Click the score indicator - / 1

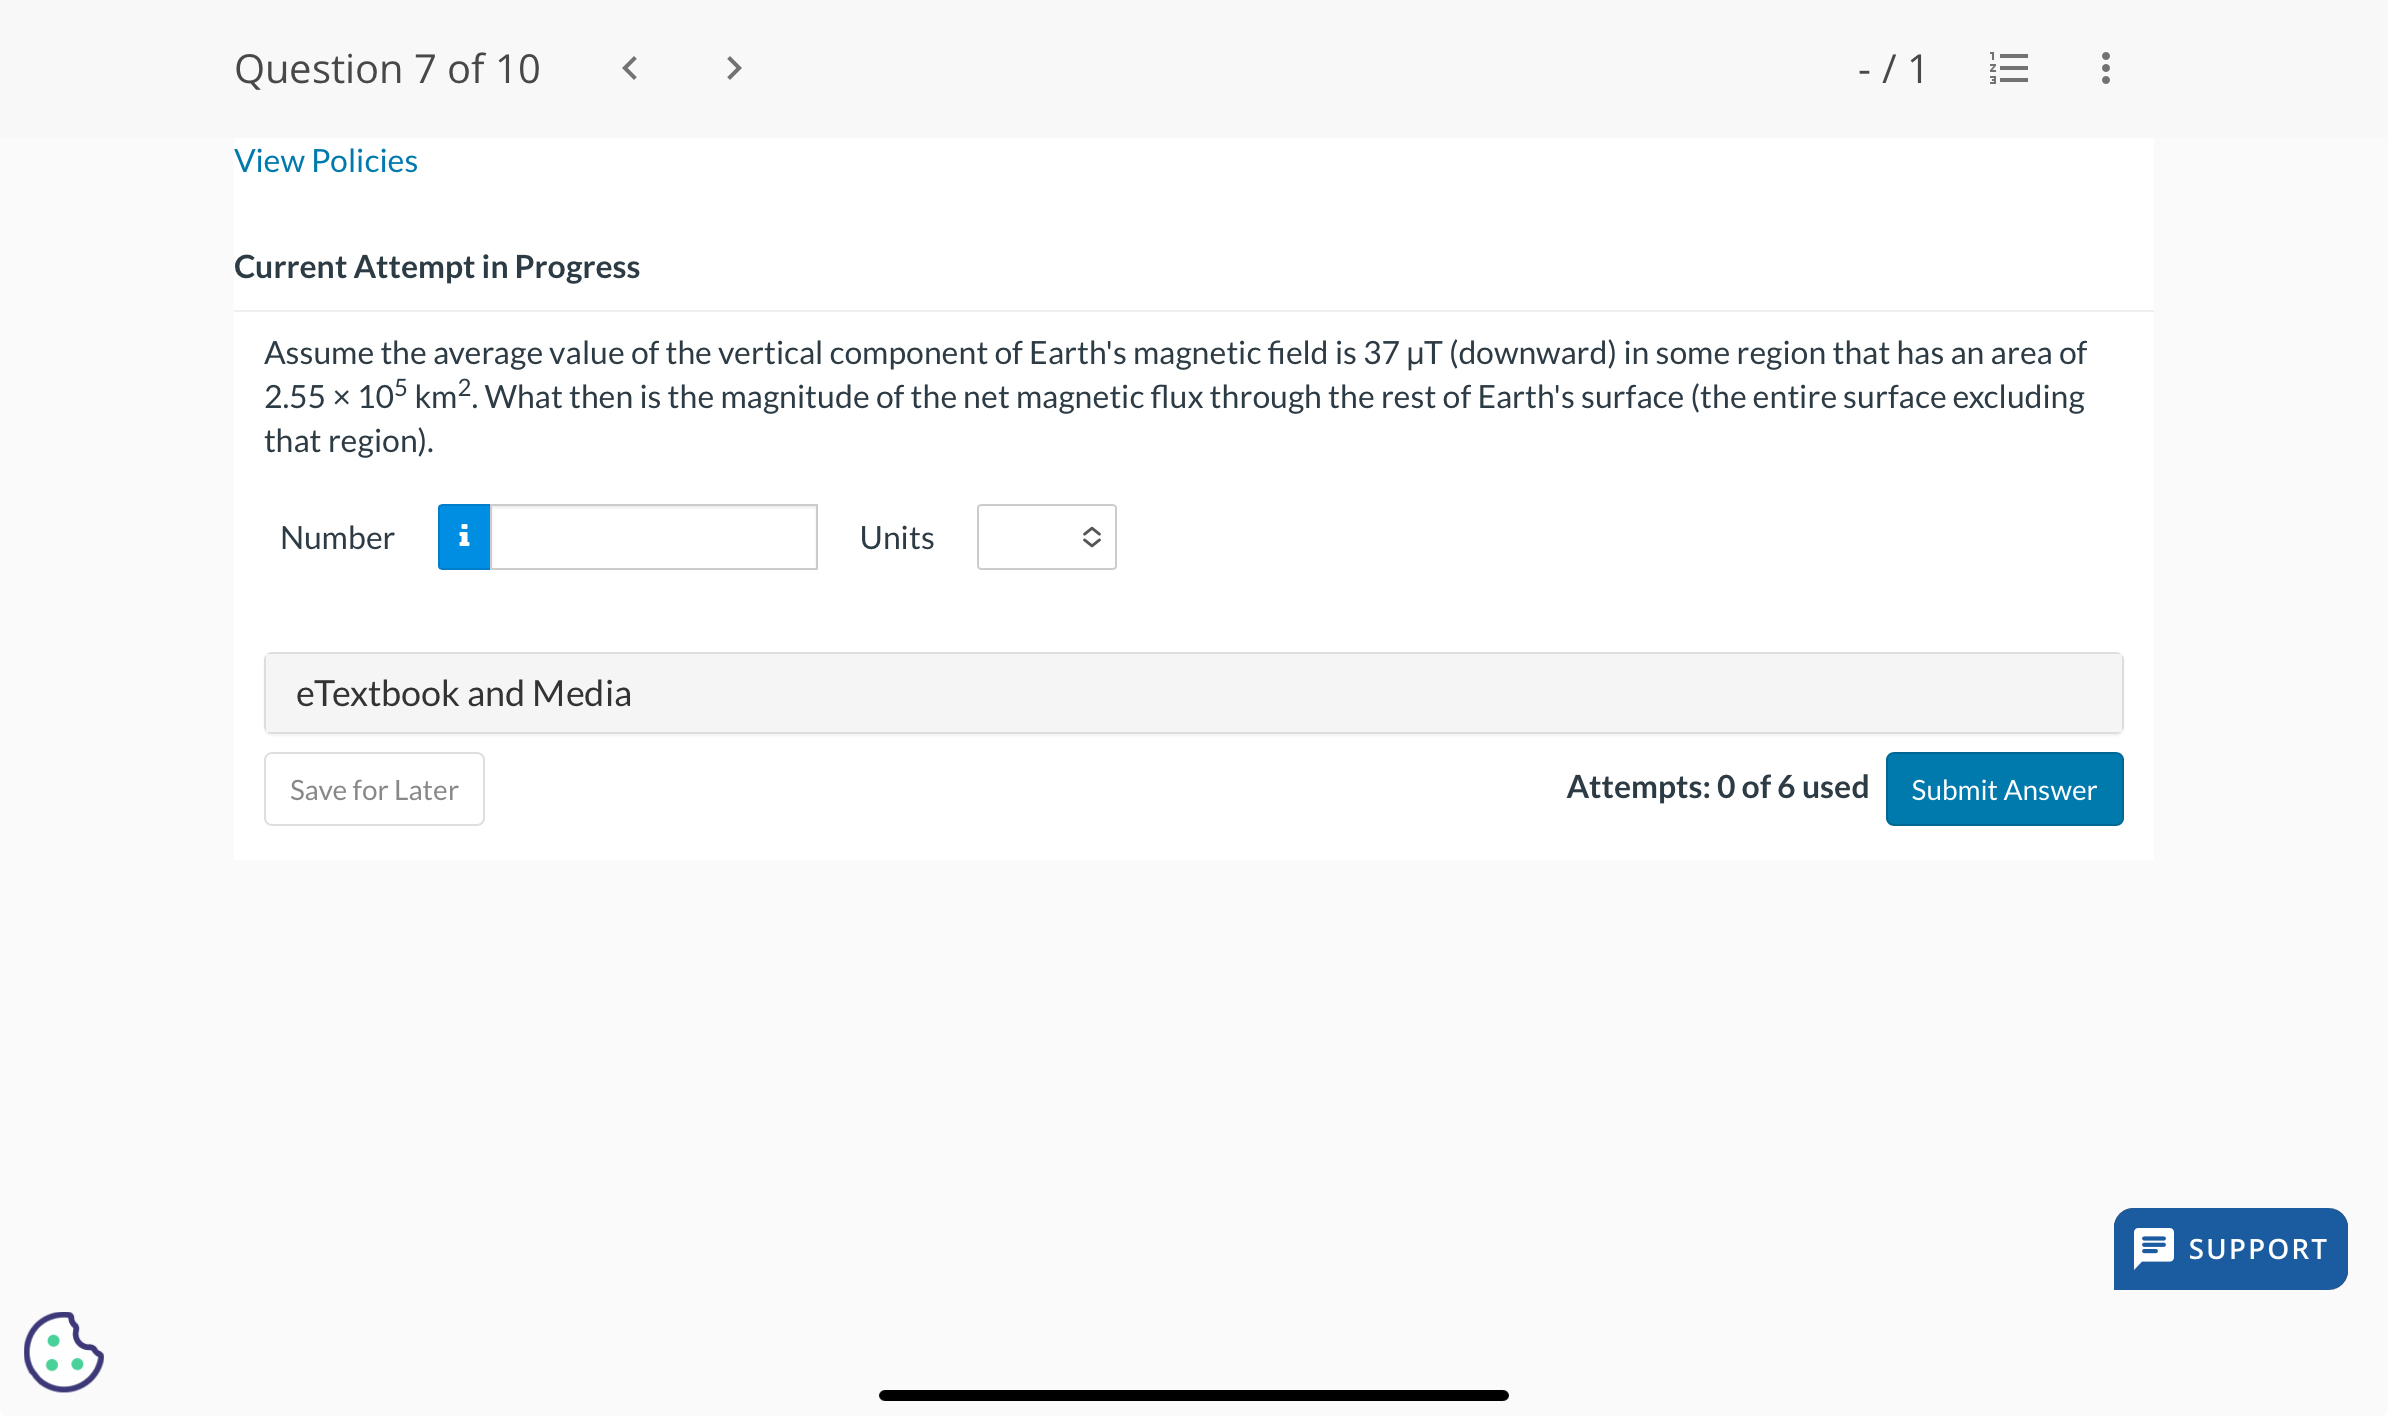tap(1890, 69)
